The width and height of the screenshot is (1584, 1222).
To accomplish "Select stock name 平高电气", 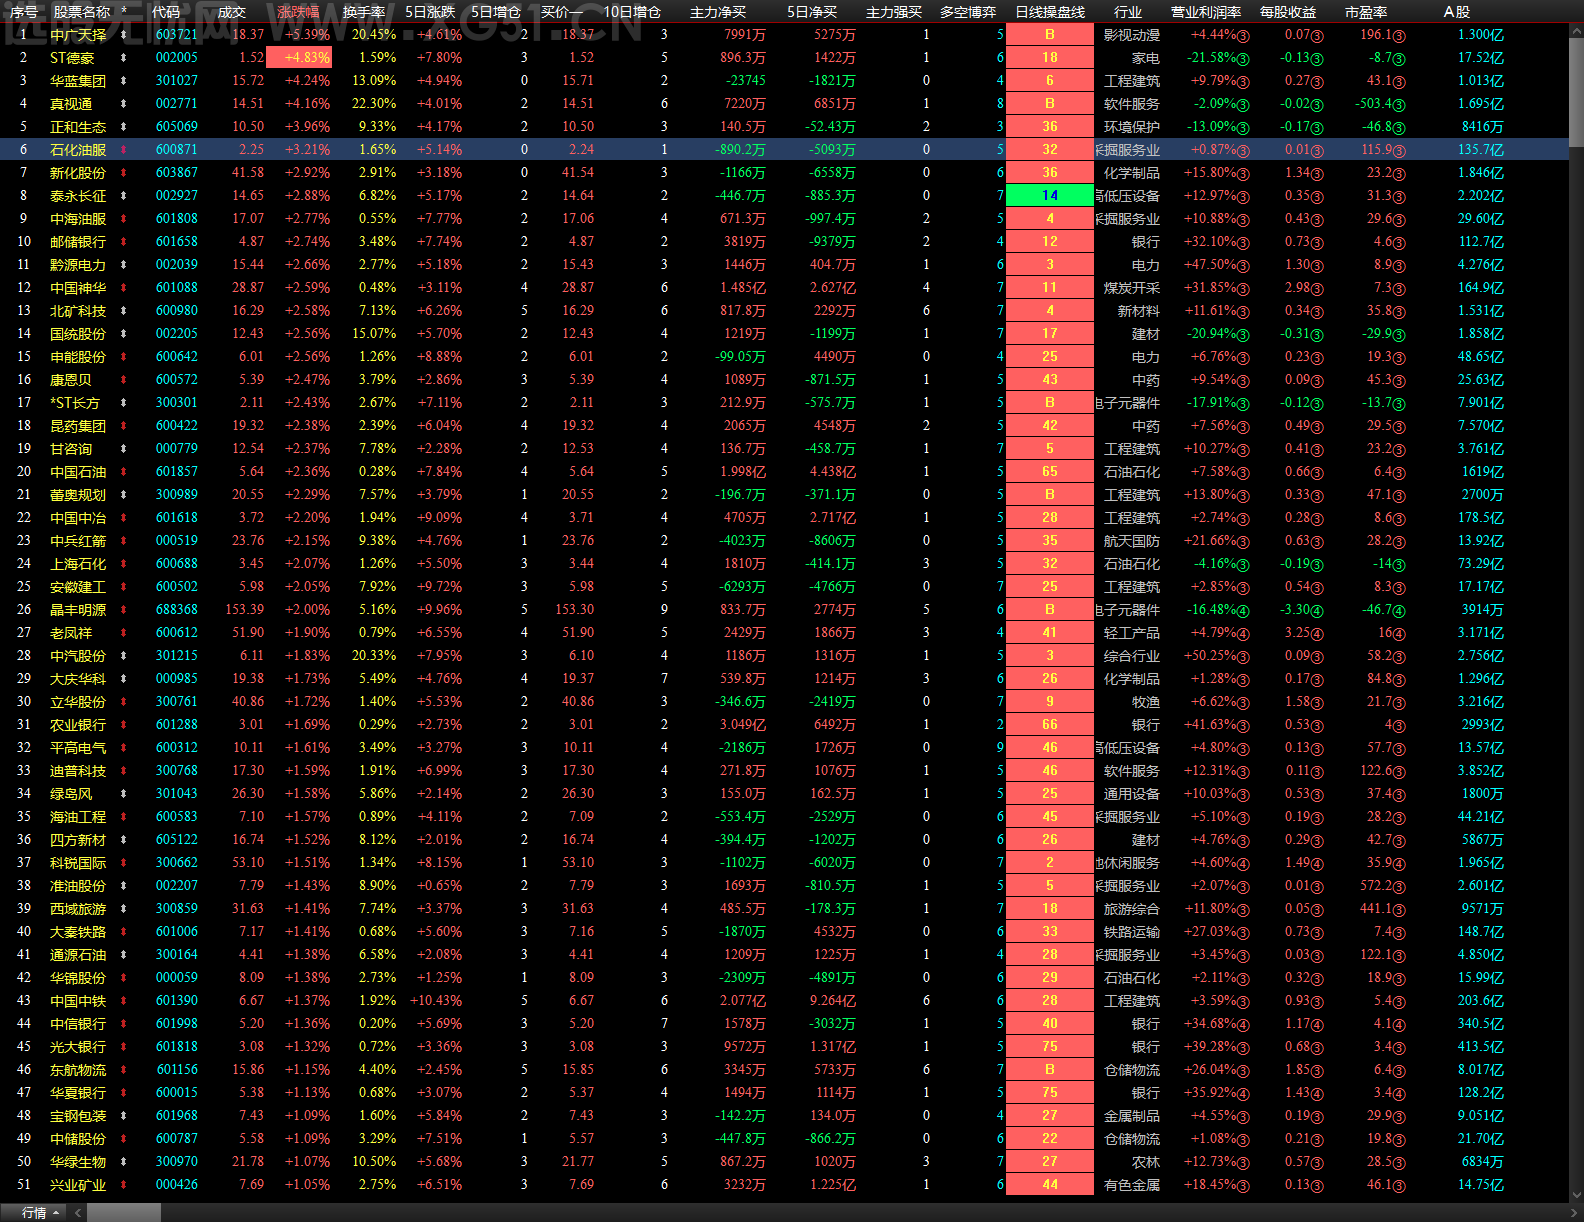I will pos(78,748).
